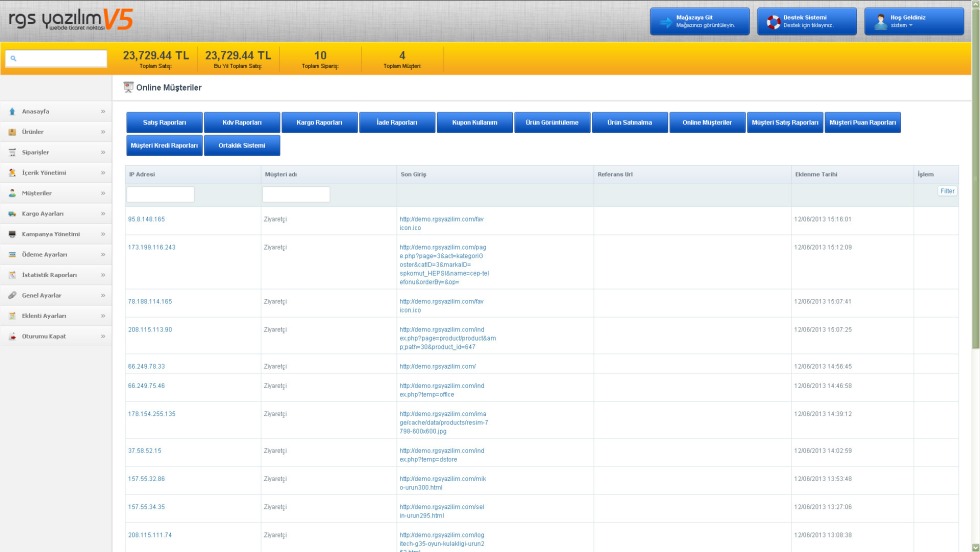Screen dimensions: 980x552
Task: Click the Online Müşteriler page title icon
Action: [x=128, y=88]
